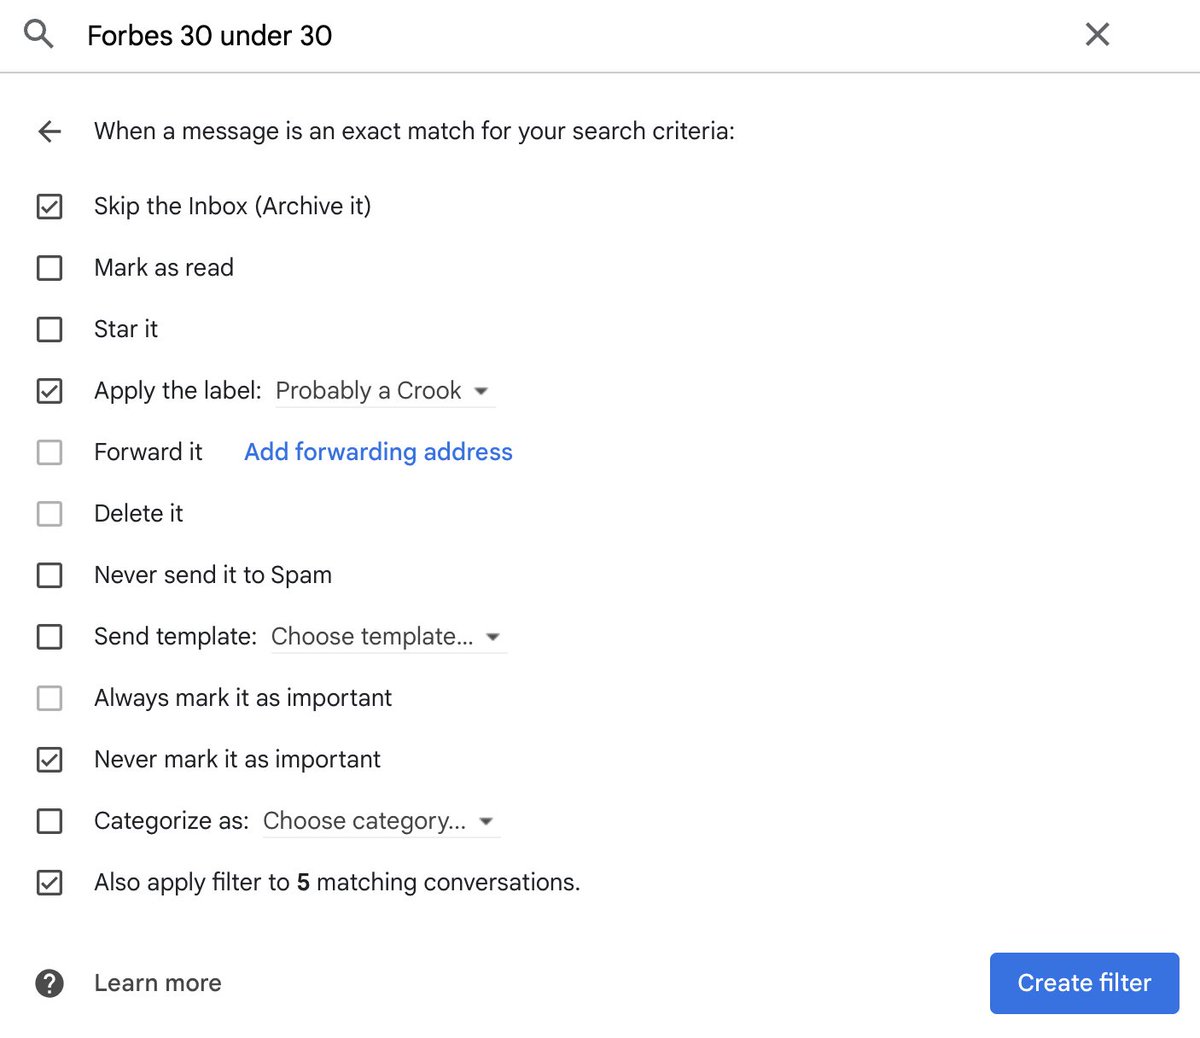Image resolution: width=1200 pixels, height=1038 pixels.
Task: Tick the Send template checkbox
Action: [49, 637]
